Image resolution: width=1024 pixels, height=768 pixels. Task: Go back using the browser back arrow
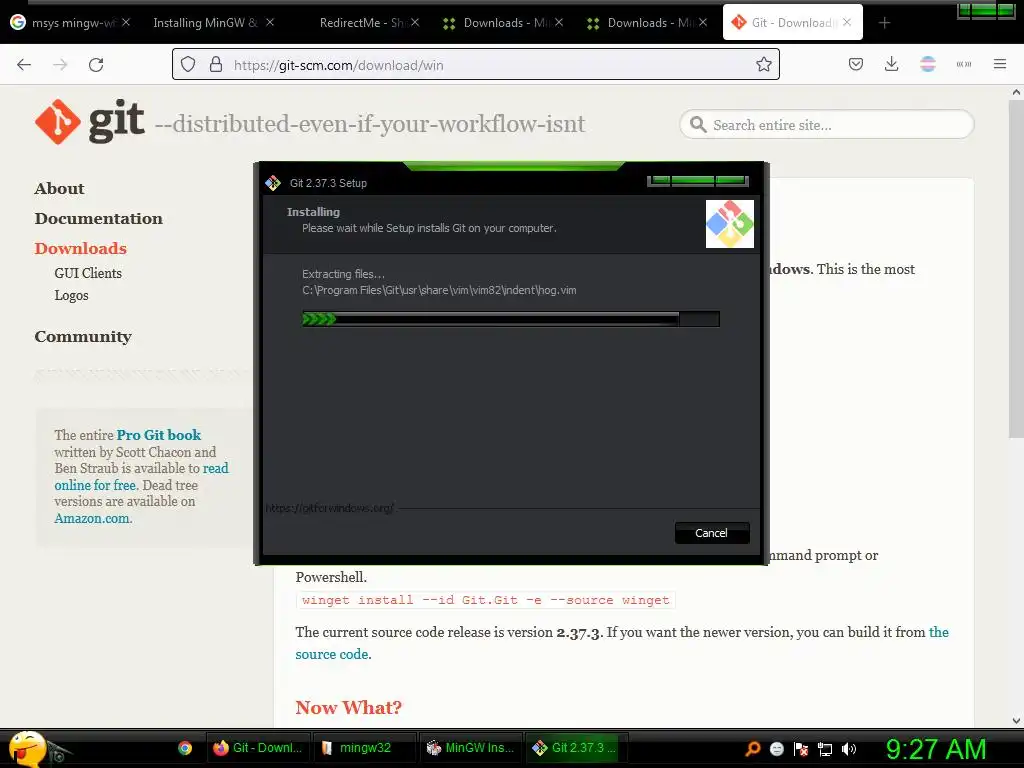click(x=24, y=65)
